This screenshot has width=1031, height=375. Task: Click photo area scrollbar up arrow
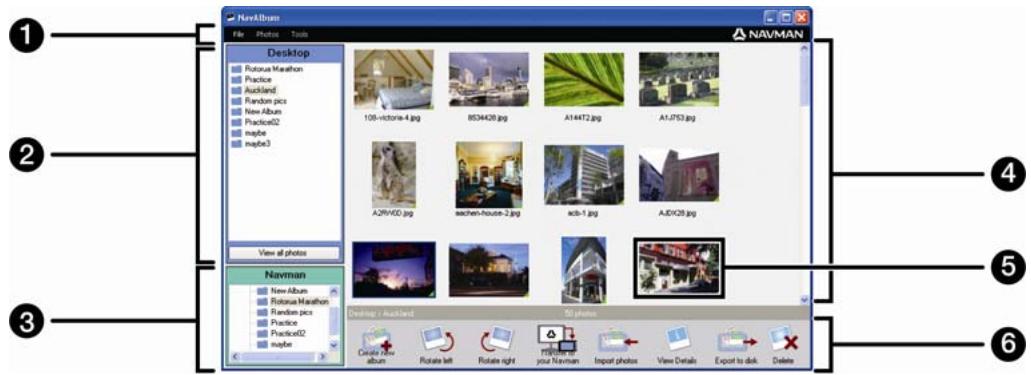804,49
